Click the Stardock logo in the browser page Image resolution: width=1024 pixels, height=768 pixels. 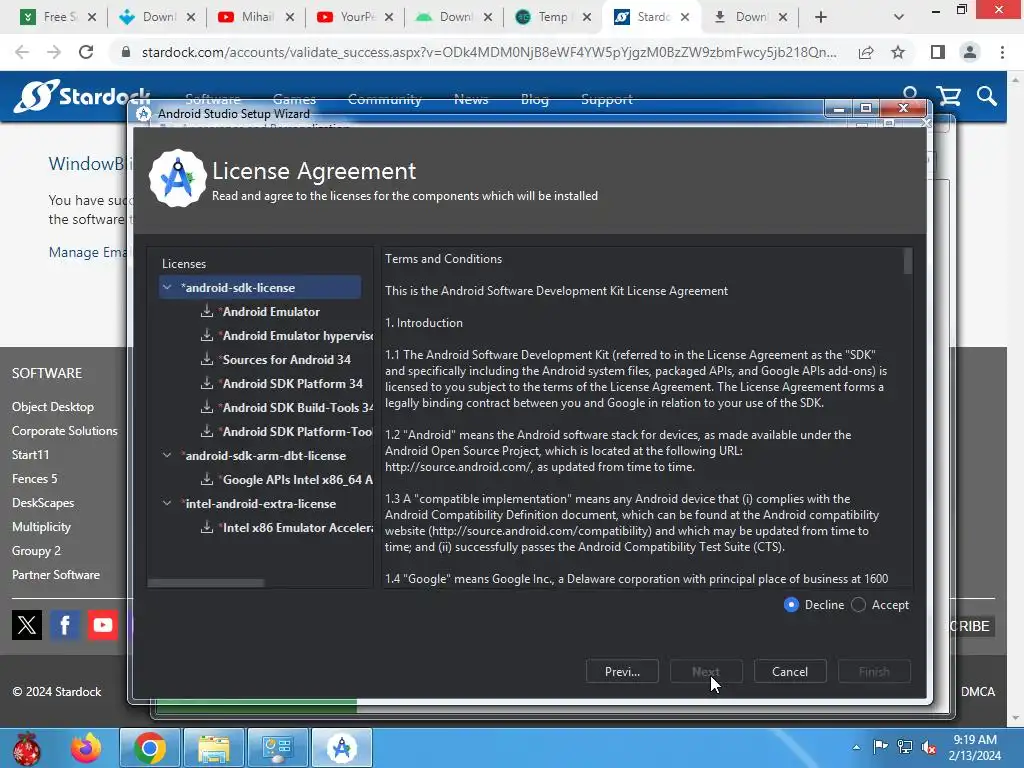(x=82, y=96)
